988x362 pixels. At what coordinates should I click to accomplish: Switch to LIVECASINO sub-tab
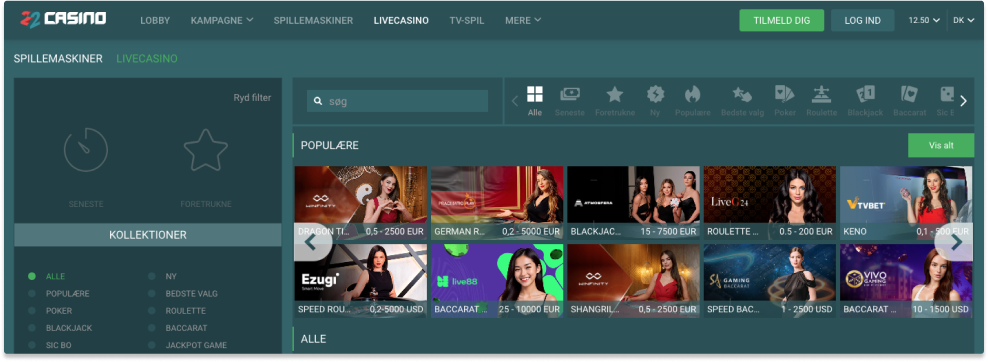147,59
